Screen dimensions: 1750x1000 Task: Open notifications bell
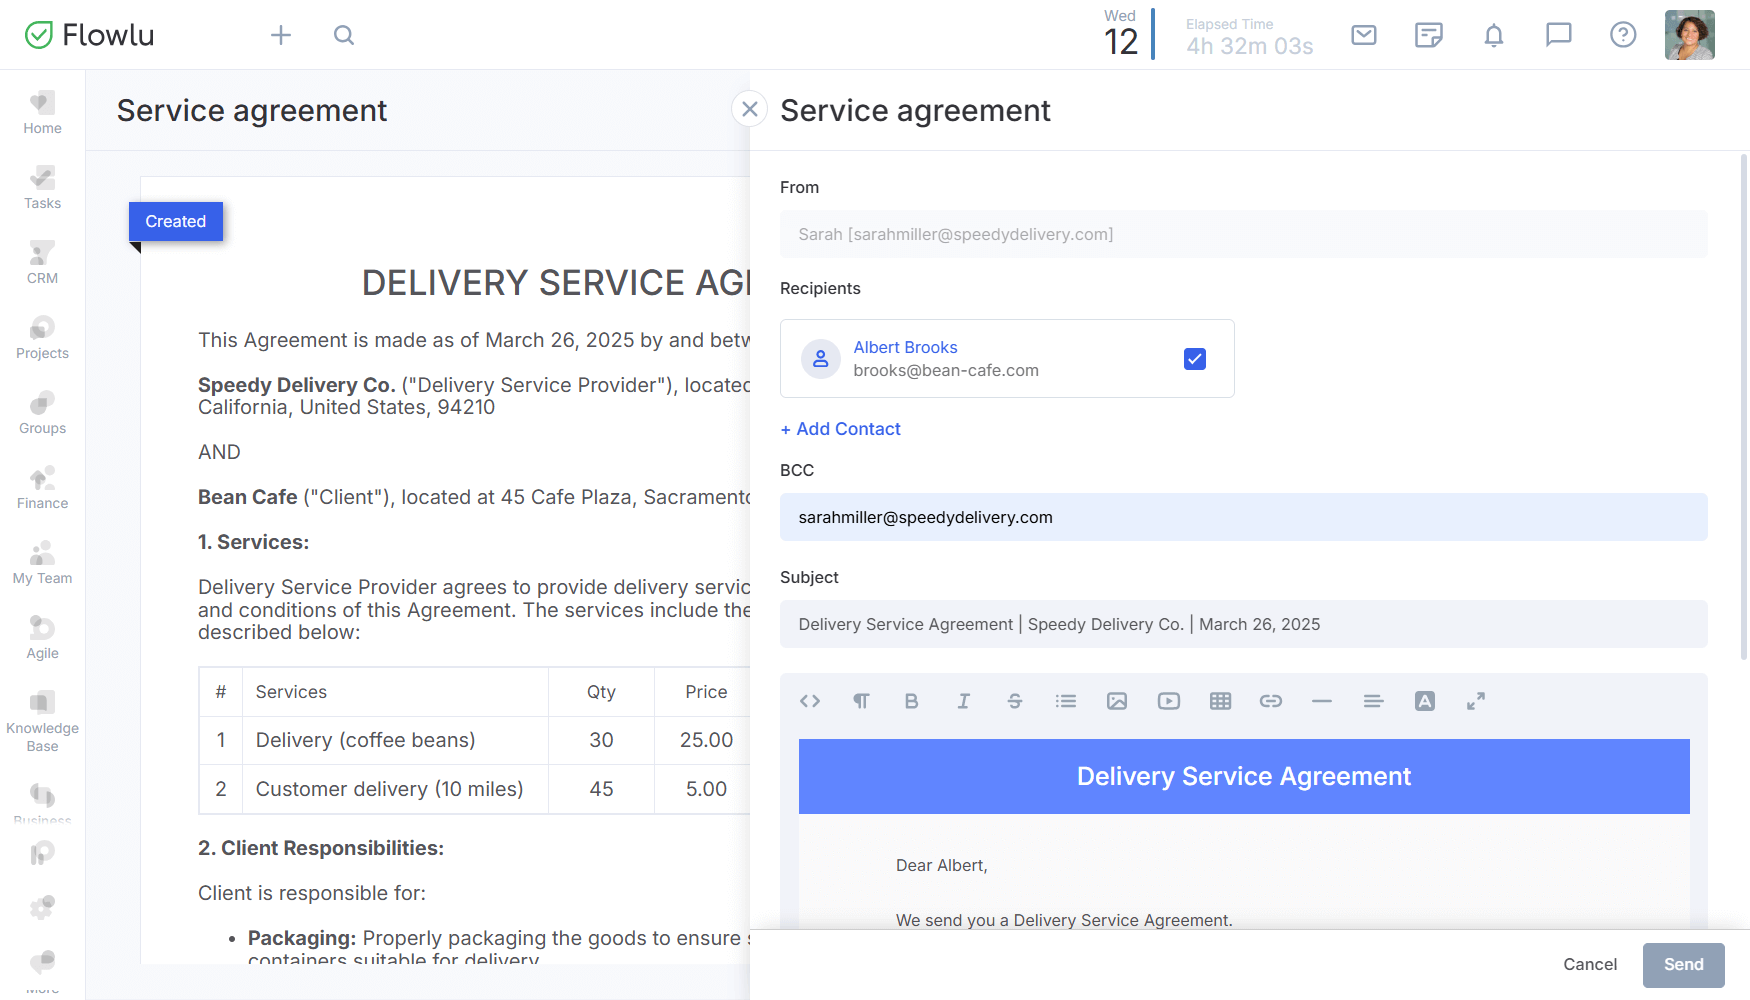[x=1494, y=35]
